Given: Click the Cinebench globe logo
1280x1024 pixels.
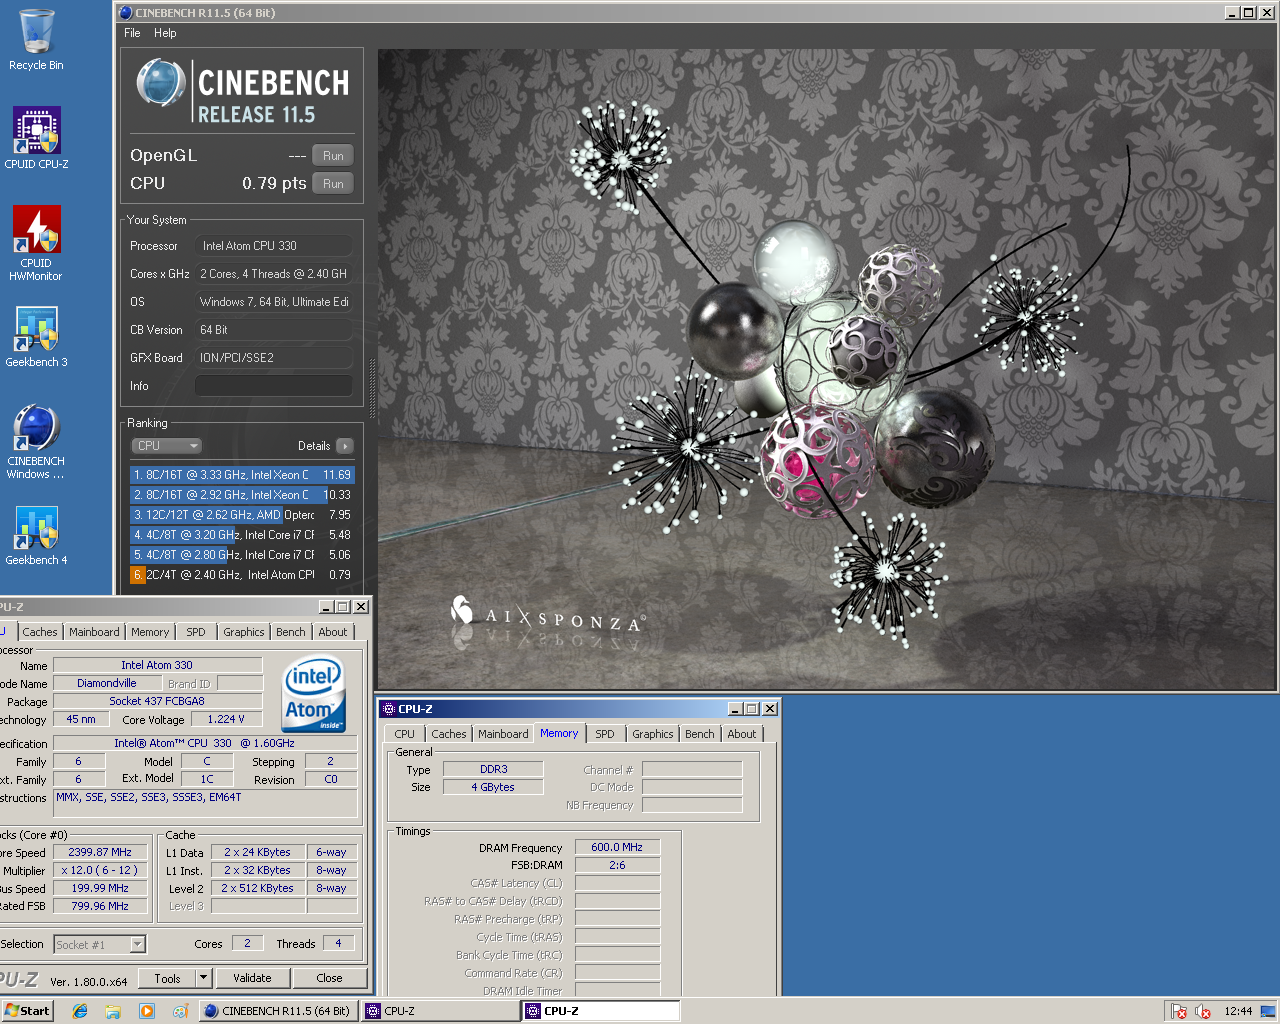Looking at the screenshot, I should [159, 82].
